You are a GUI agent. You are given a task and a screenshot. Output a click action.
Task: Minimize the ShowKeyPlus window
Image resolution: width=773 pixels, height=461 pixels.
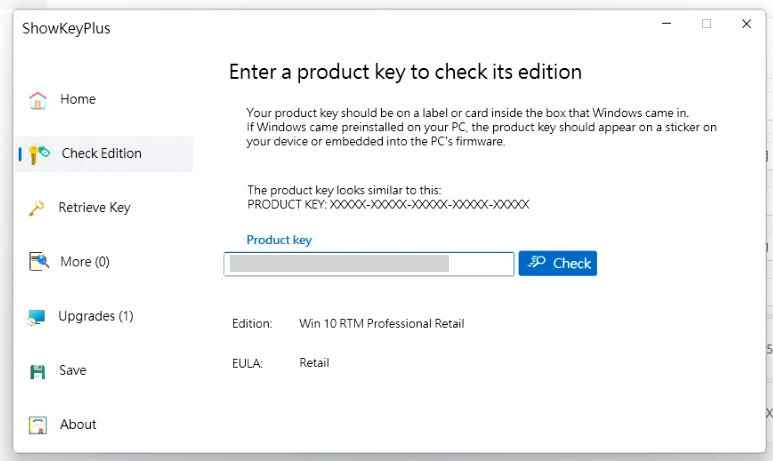click(667, 24)
